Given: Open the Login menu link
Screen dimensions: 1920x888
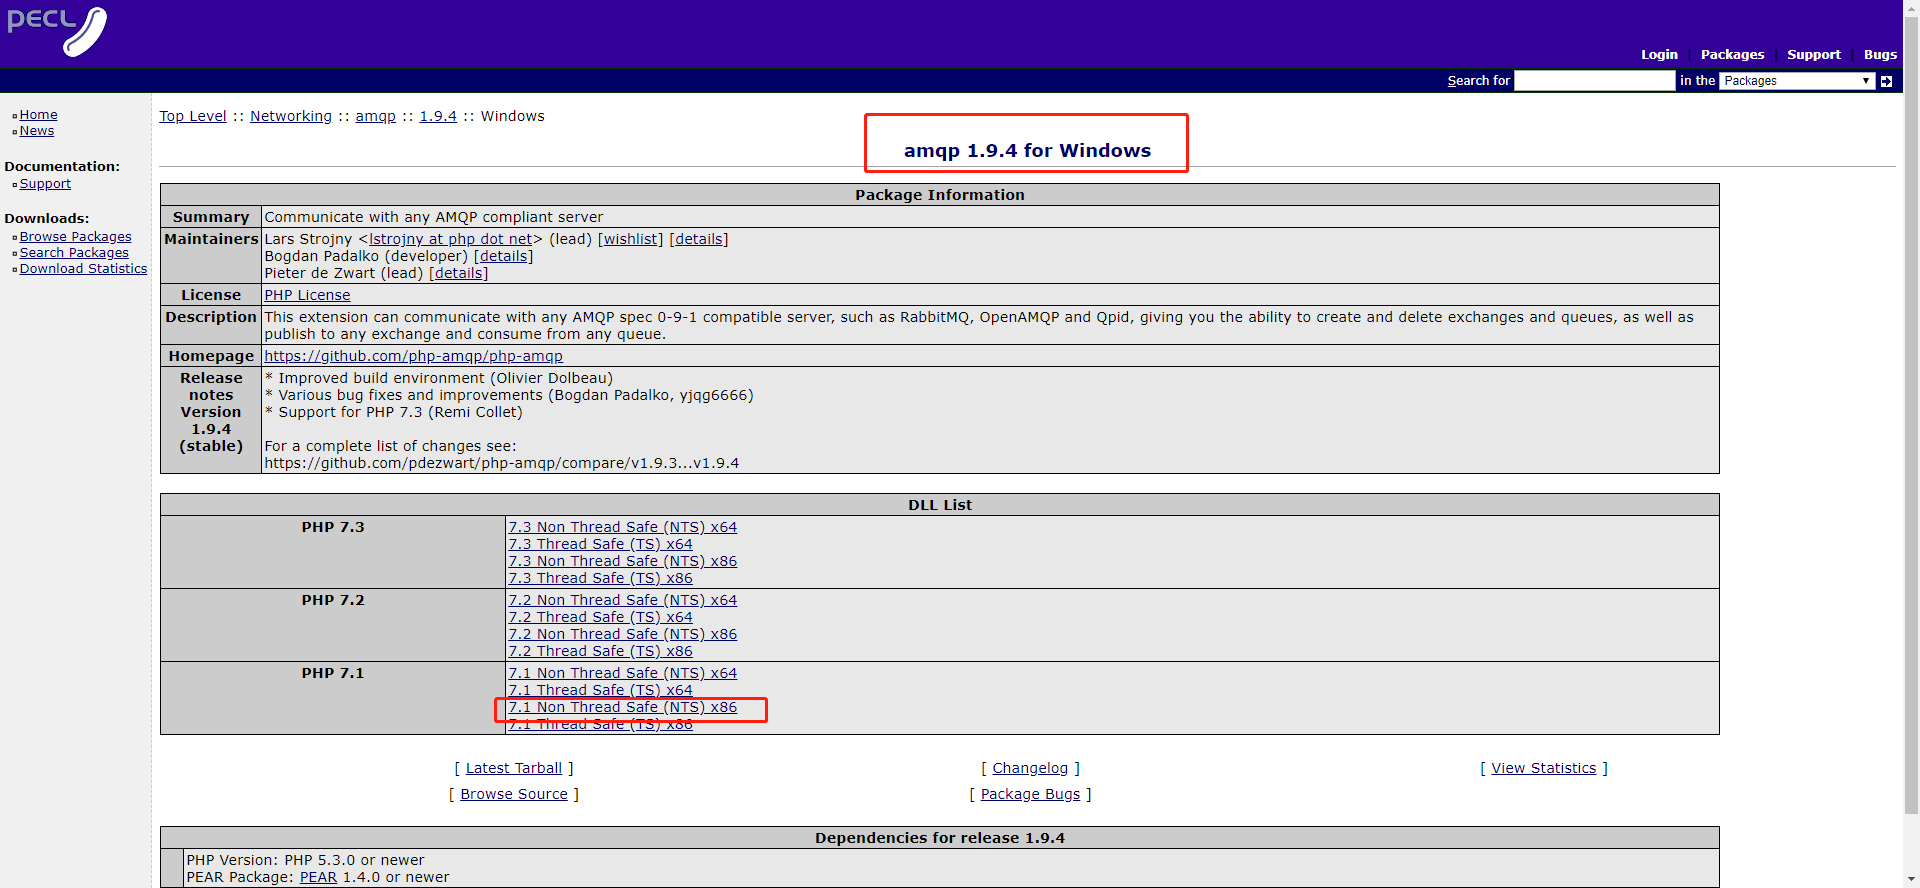Looking at the screenshot, I should 1659,55.
